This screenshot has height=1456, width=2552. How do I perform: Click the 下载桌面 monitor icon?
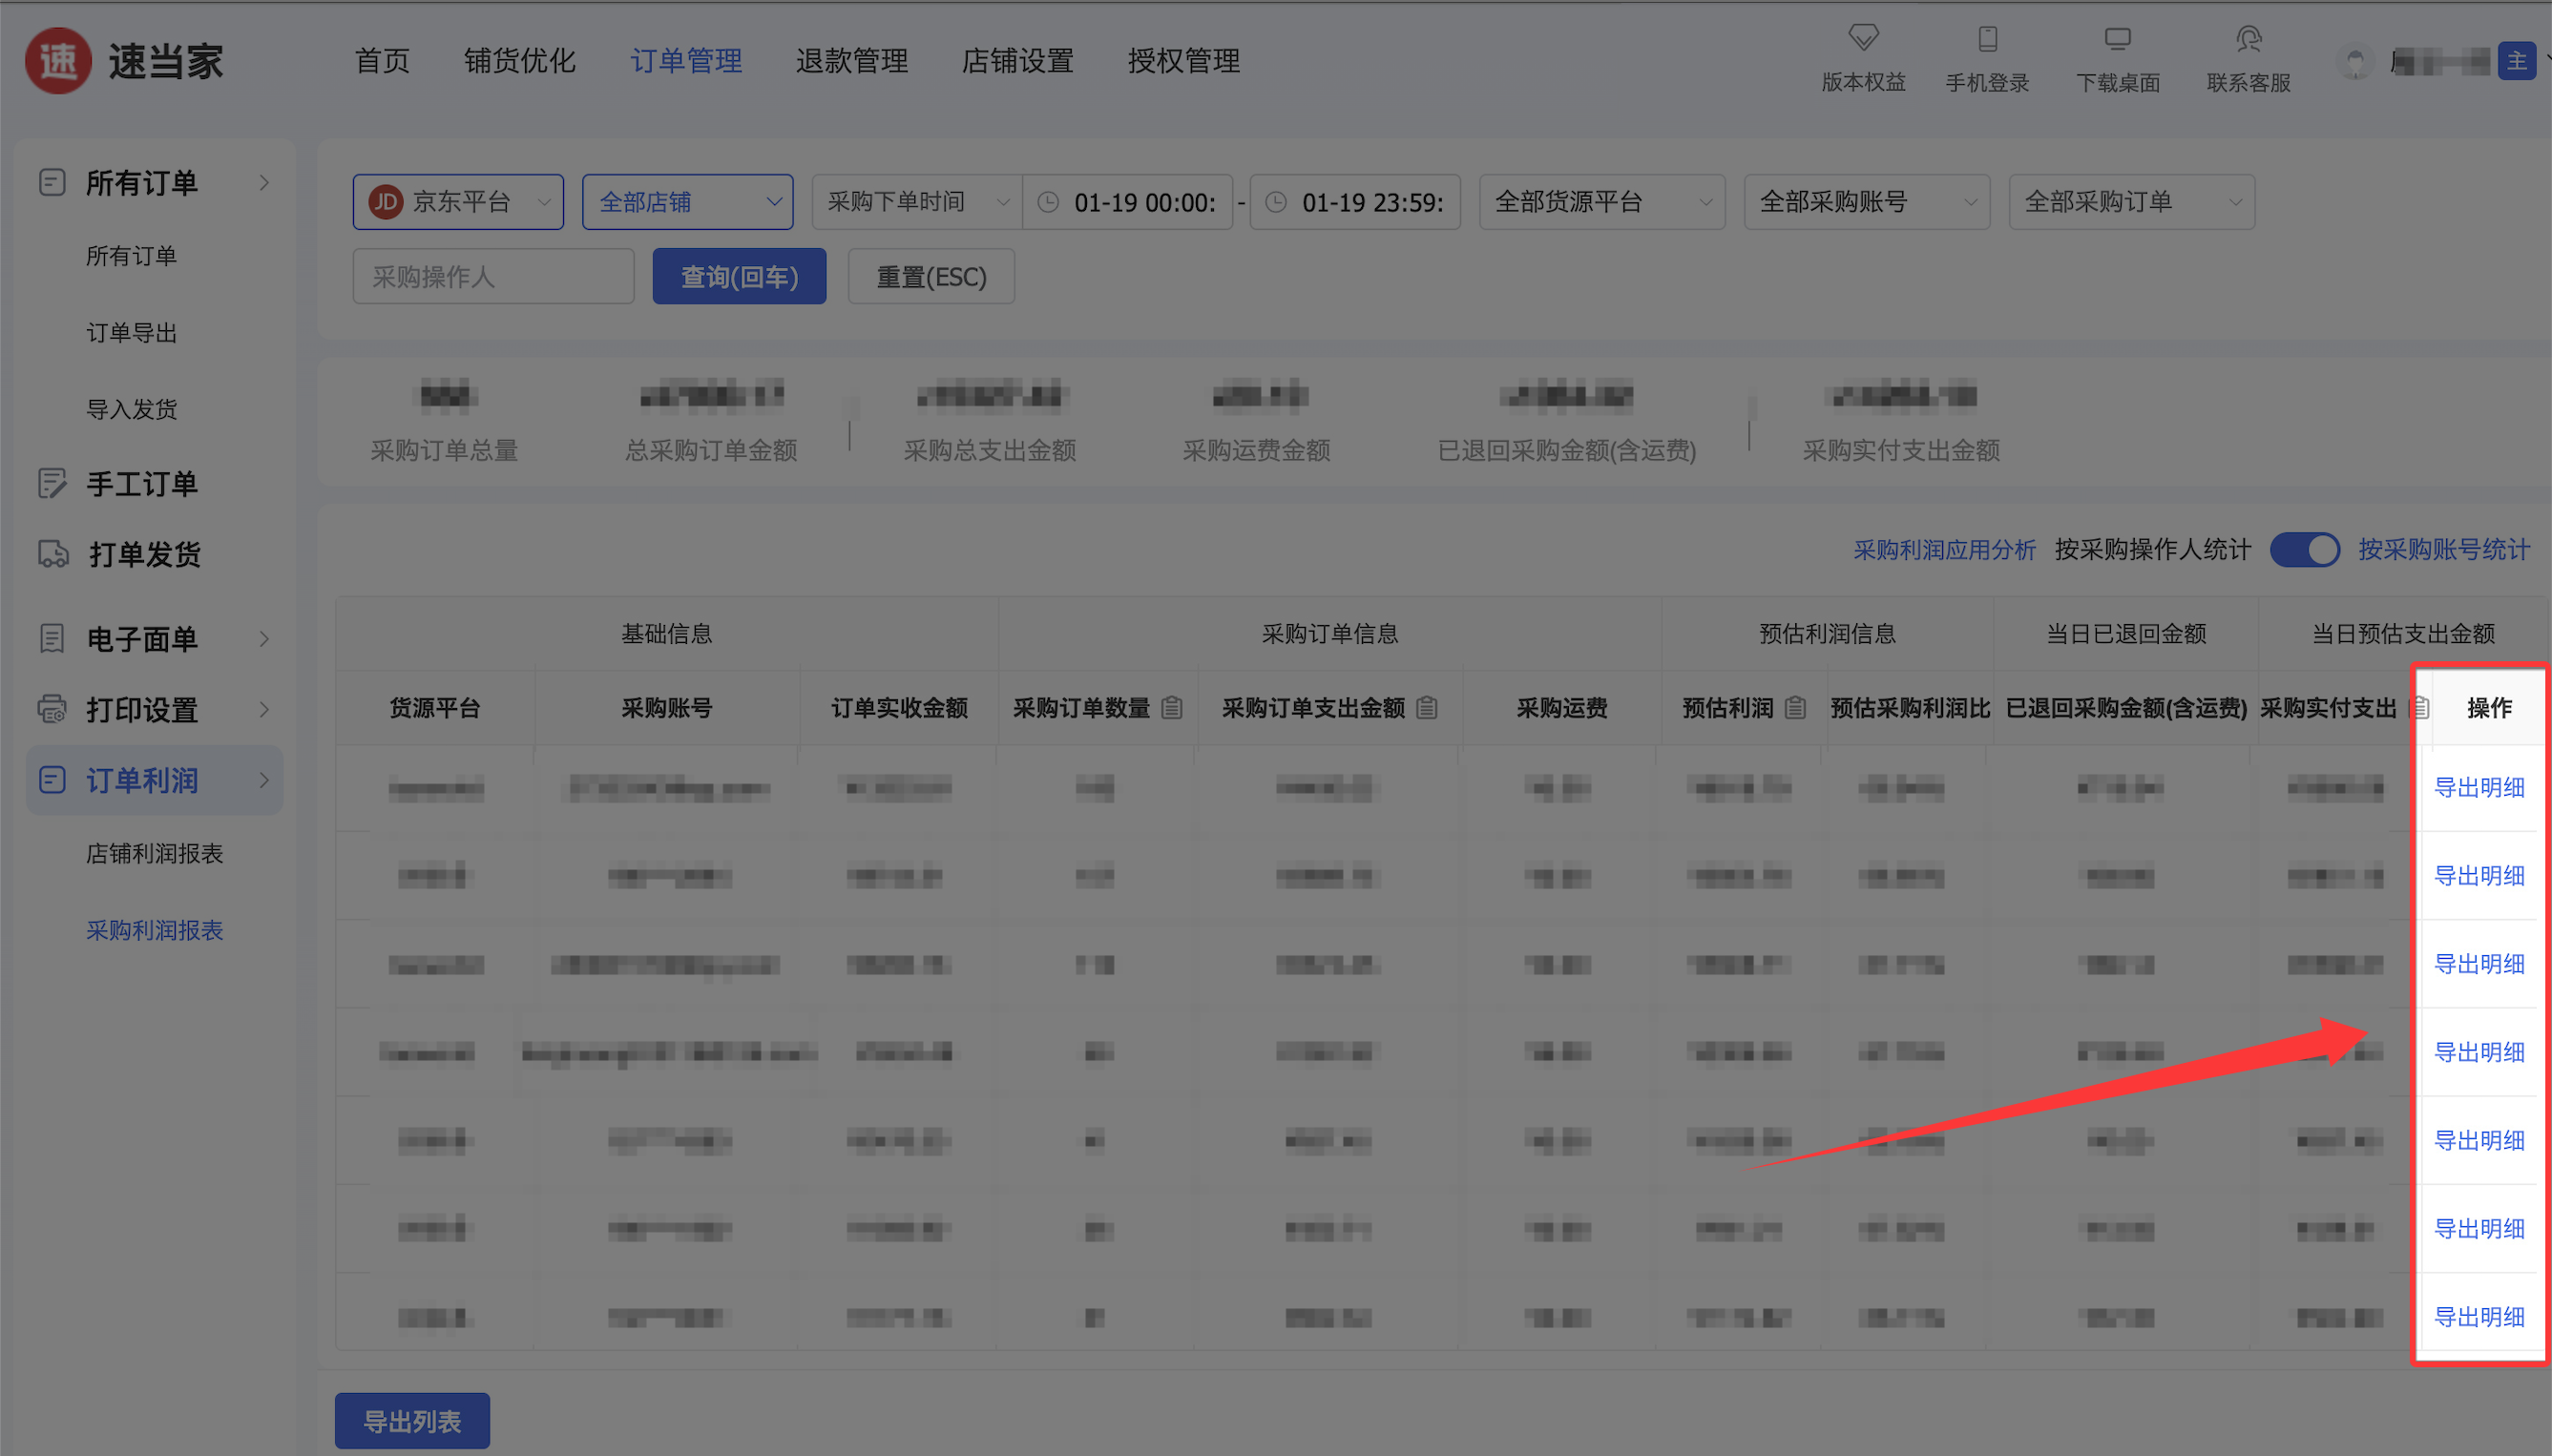(2117, 38)
